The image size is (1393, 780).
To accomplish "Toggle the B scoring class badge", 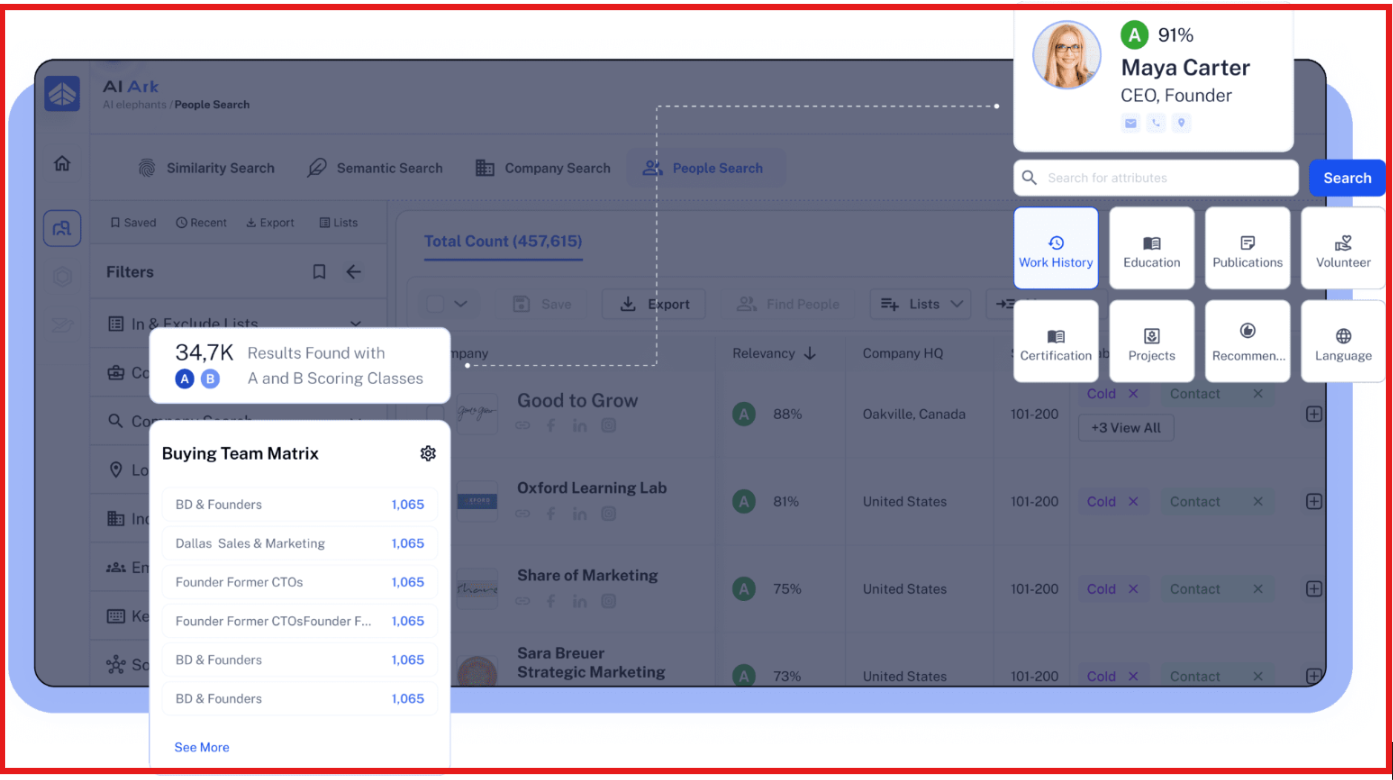I will pyautogui.click(x=208, y=379).
